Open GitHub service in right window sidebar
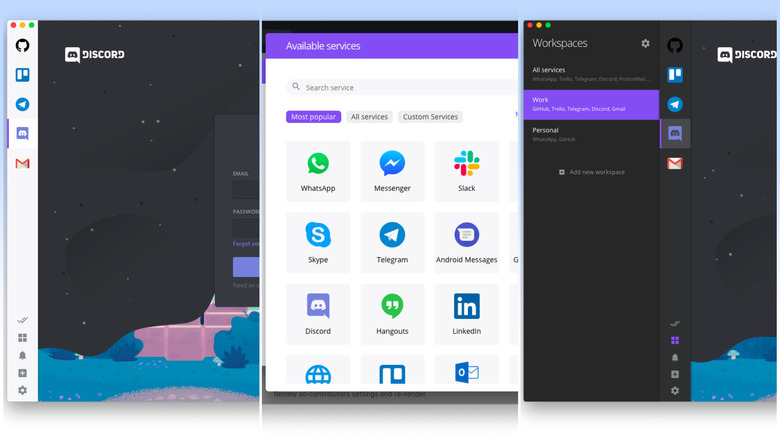780x438 pixels. (675, 46)
